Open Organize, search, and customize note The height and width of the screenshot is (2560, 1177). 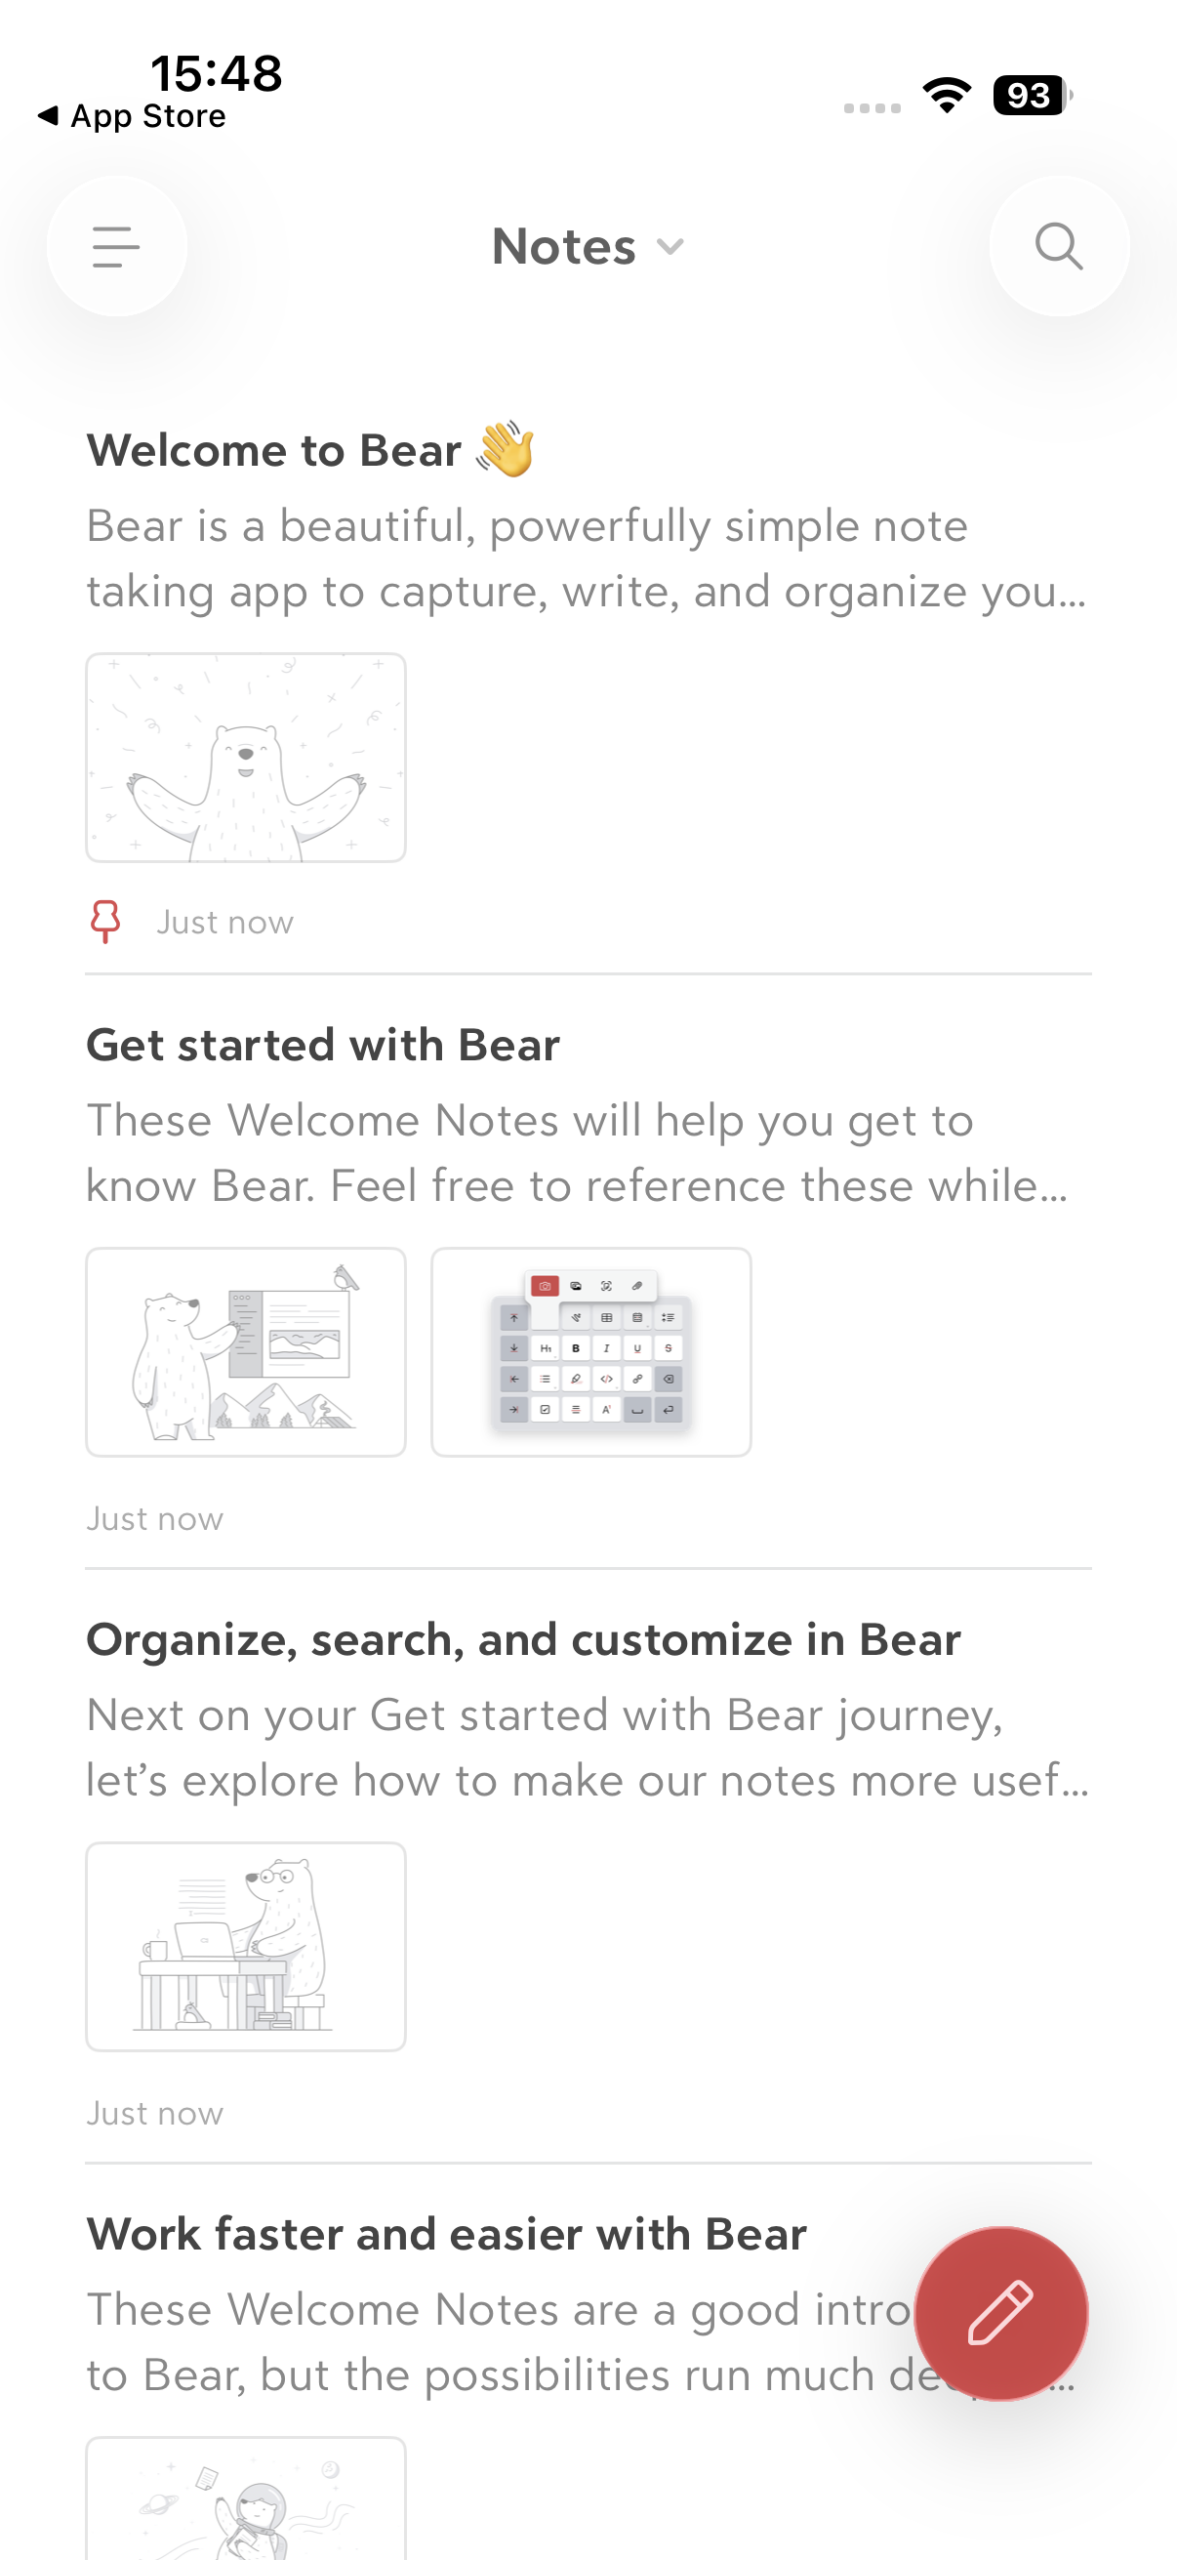click(x=523, y=1640)
